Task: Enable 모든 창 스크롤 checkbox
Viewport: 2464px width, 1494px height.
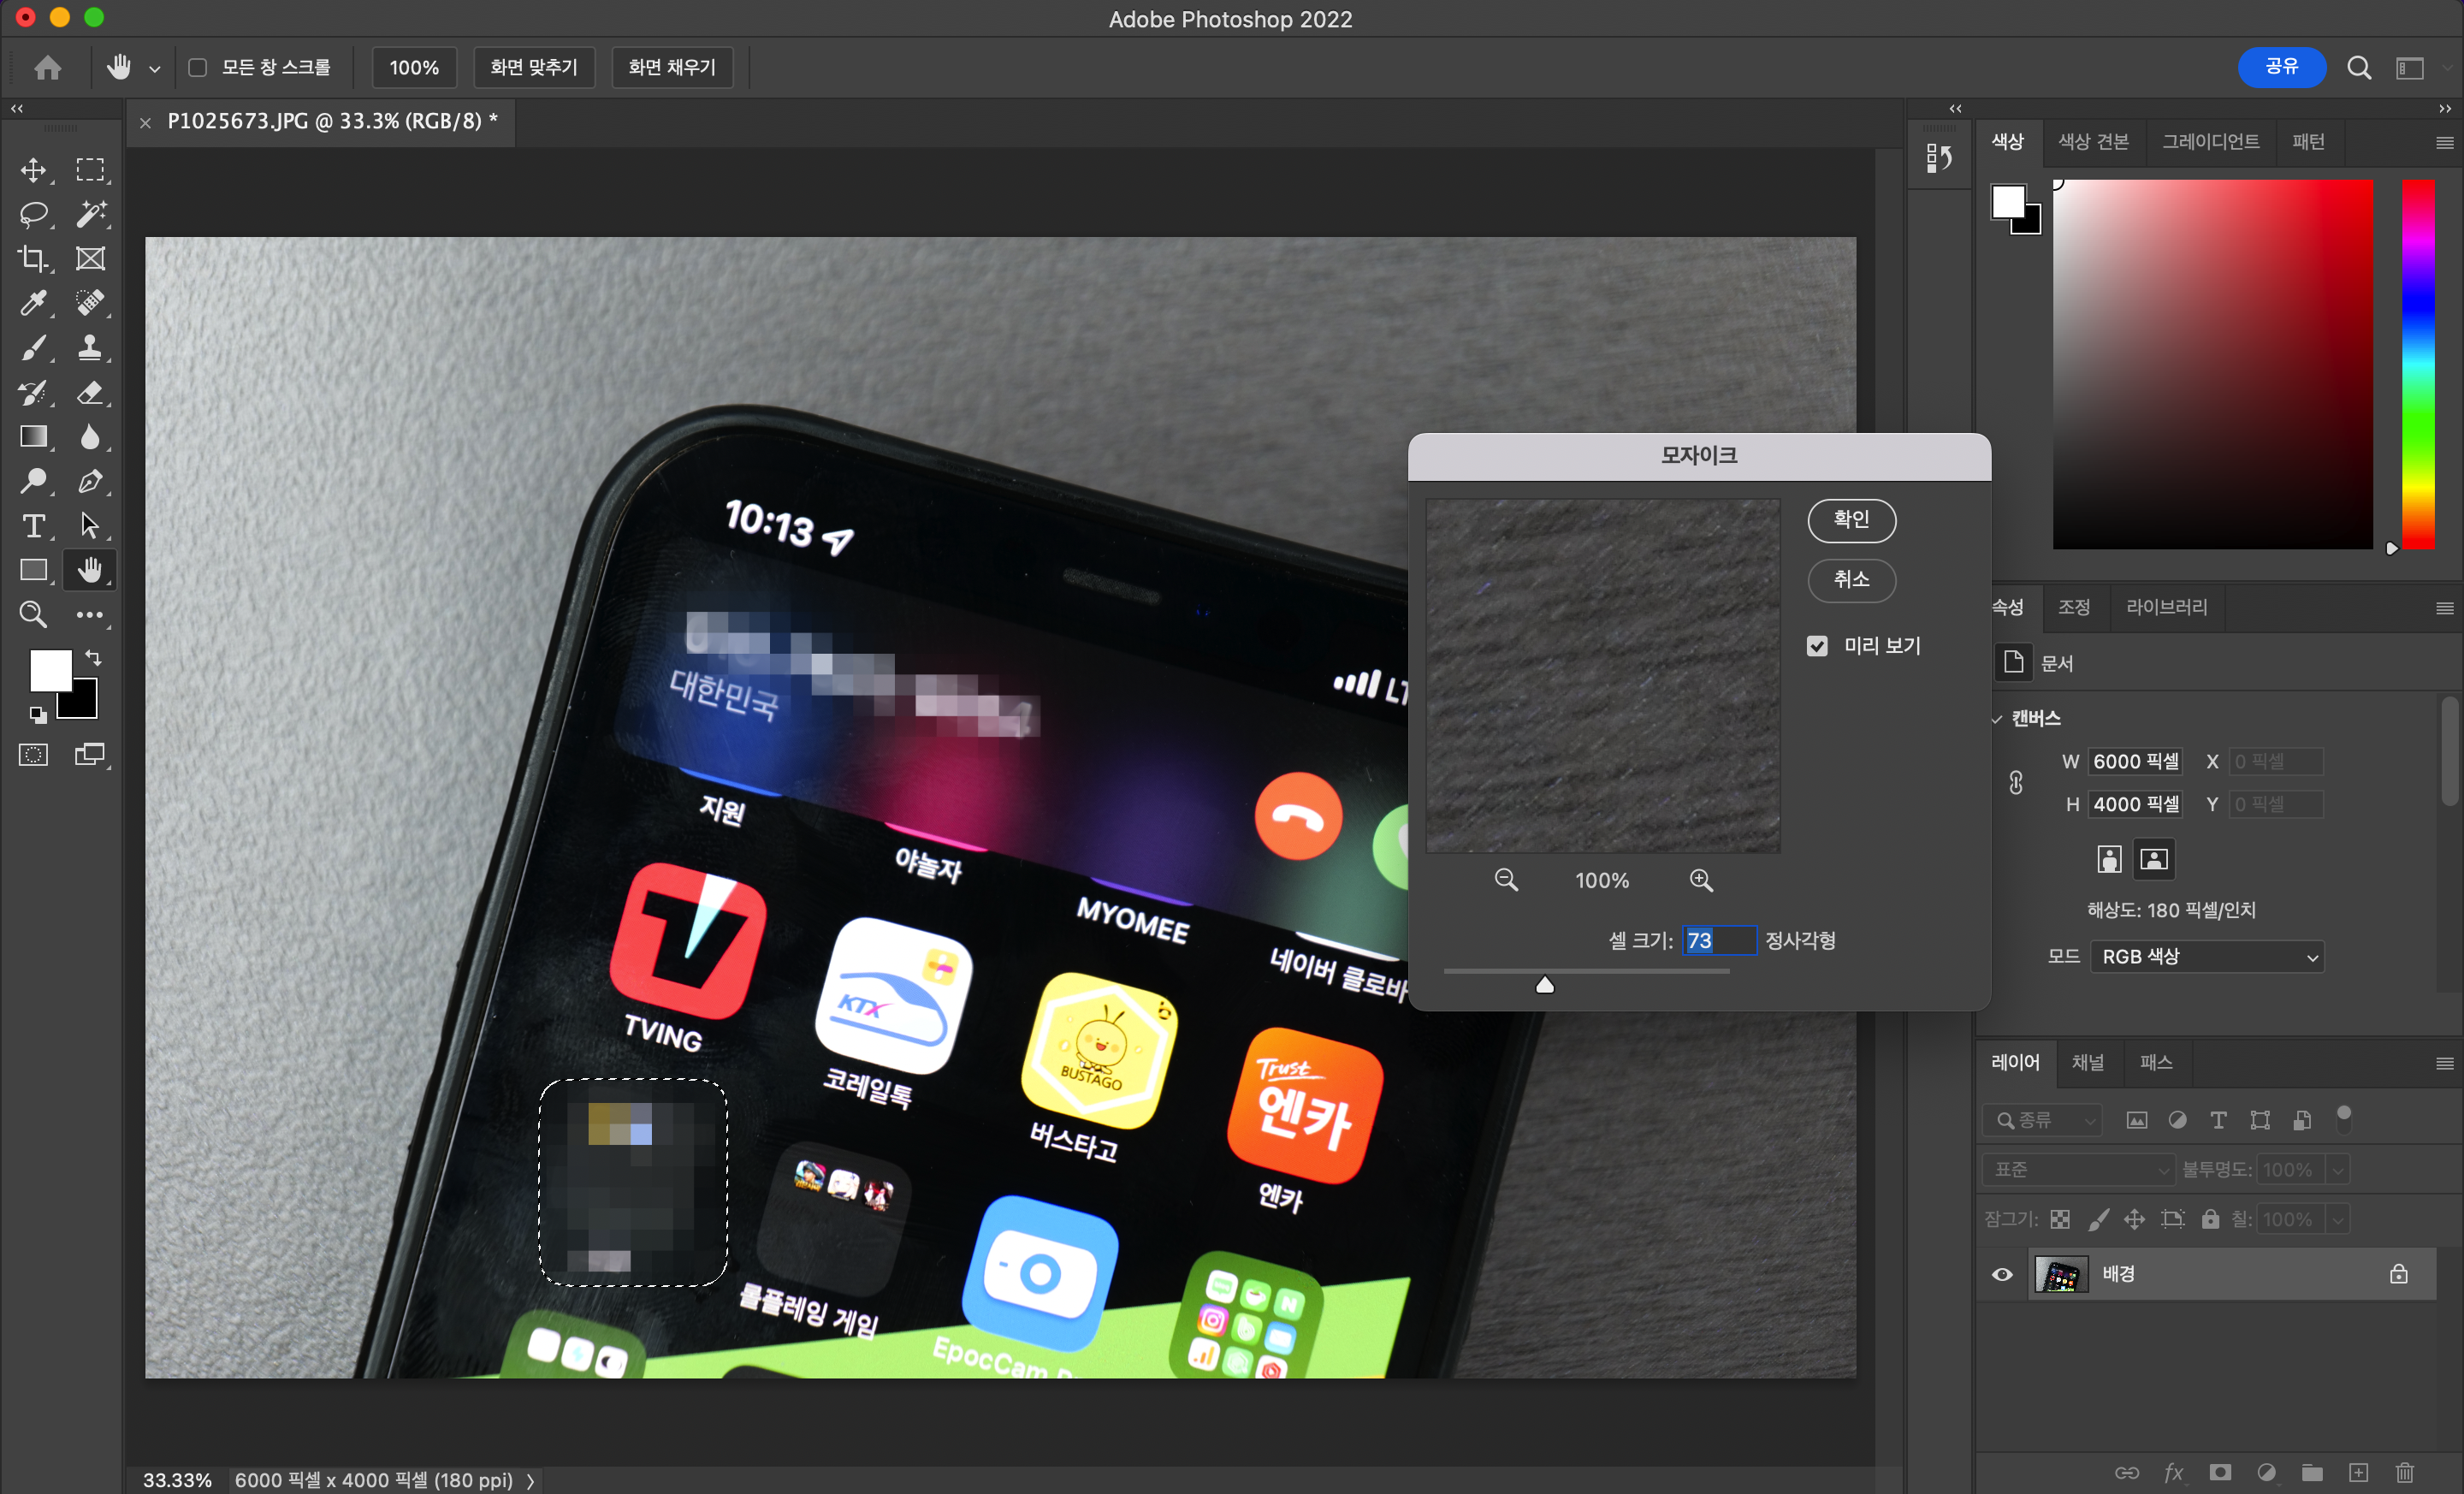Action: coord(198,67)
